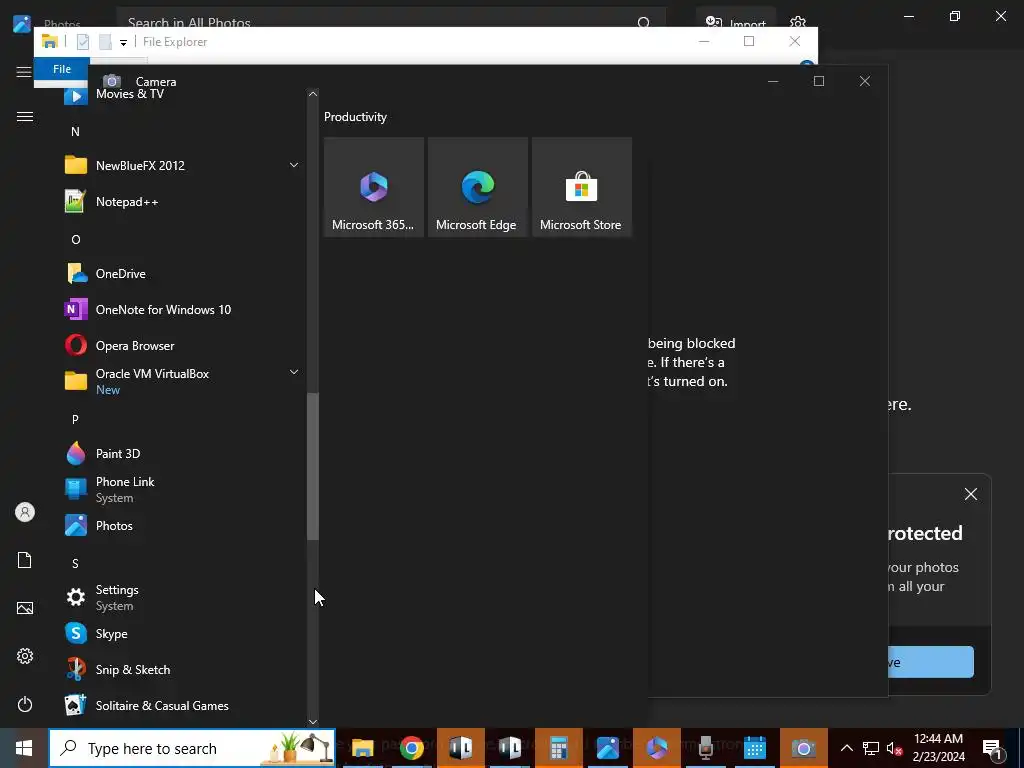Open the Microsoft Store tile
Image resolution: width=1024 pixels, height=768 pixels.
click(581, 187)
